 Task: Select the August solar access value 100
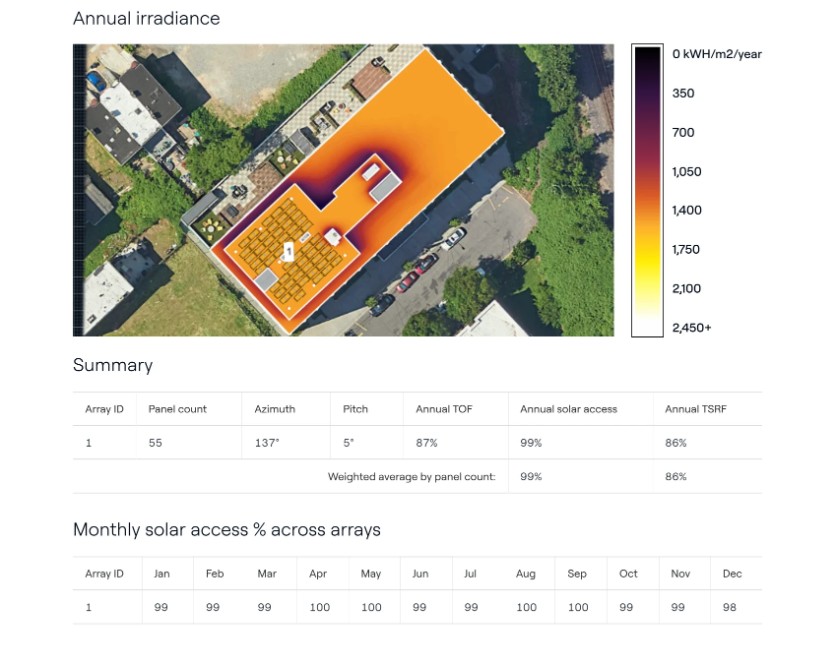526,607
